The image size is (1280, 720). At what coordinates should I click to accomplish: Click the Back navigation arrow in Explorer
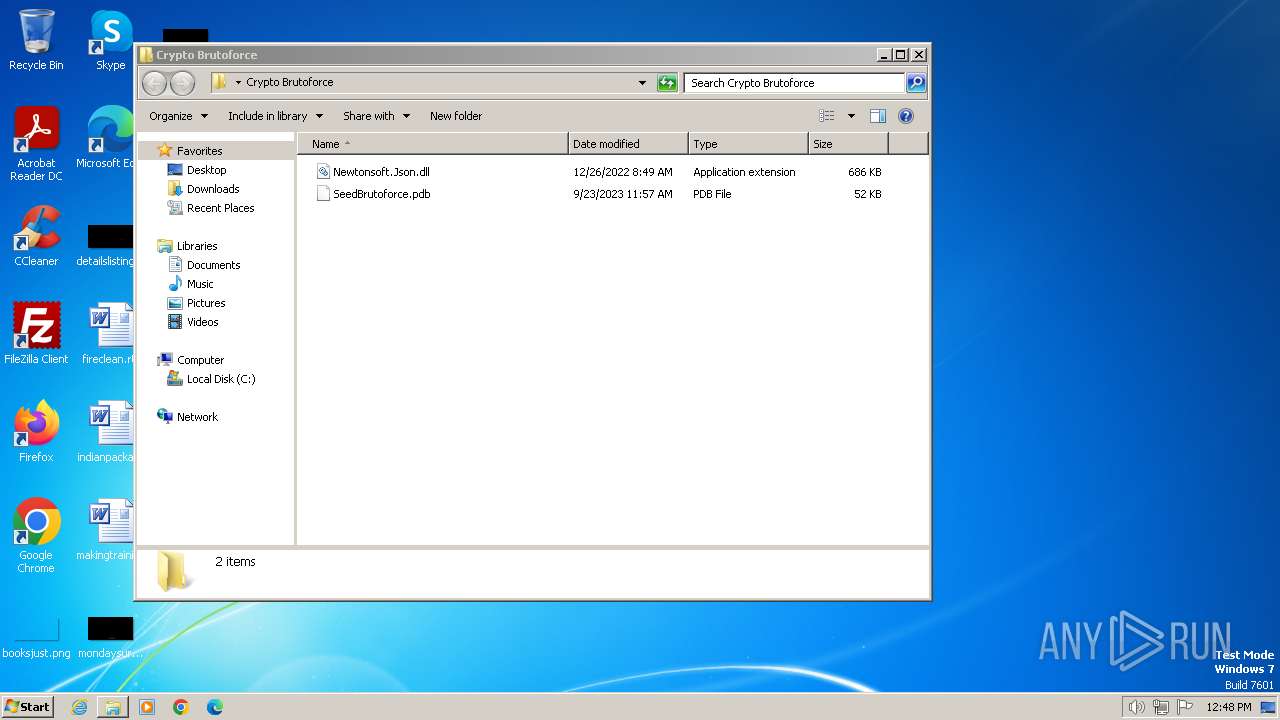tap(154, 83)
